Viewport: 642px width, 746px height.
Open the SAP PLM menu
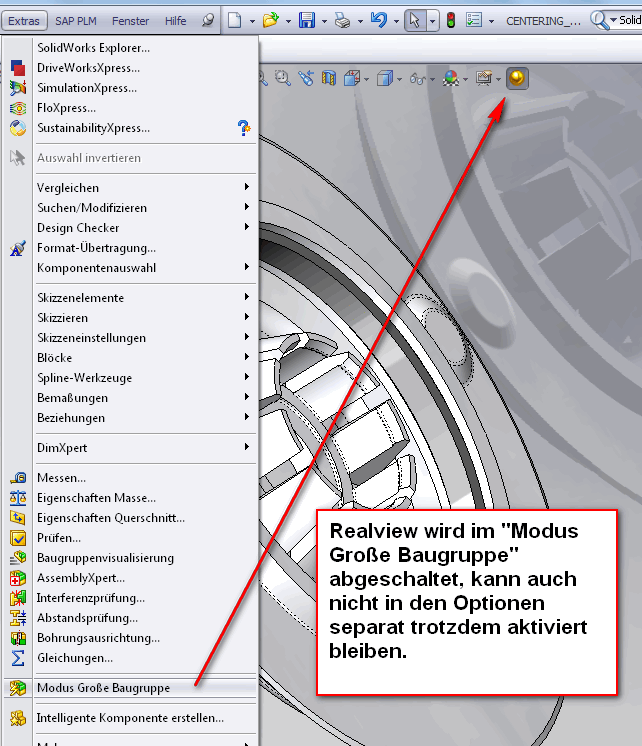[x=76, y=21]
